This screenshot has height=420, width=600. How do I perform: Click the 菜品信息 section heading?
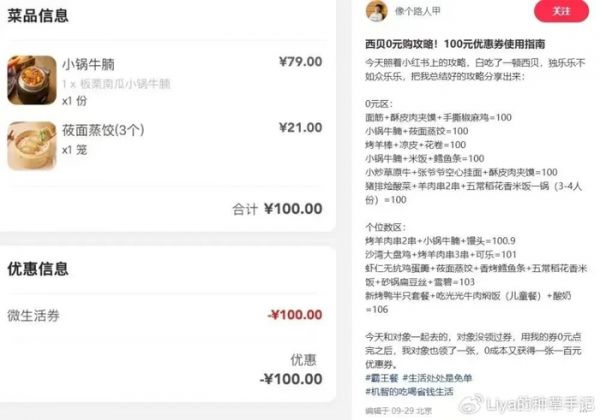pyautogui.click(x=37, y=17)
